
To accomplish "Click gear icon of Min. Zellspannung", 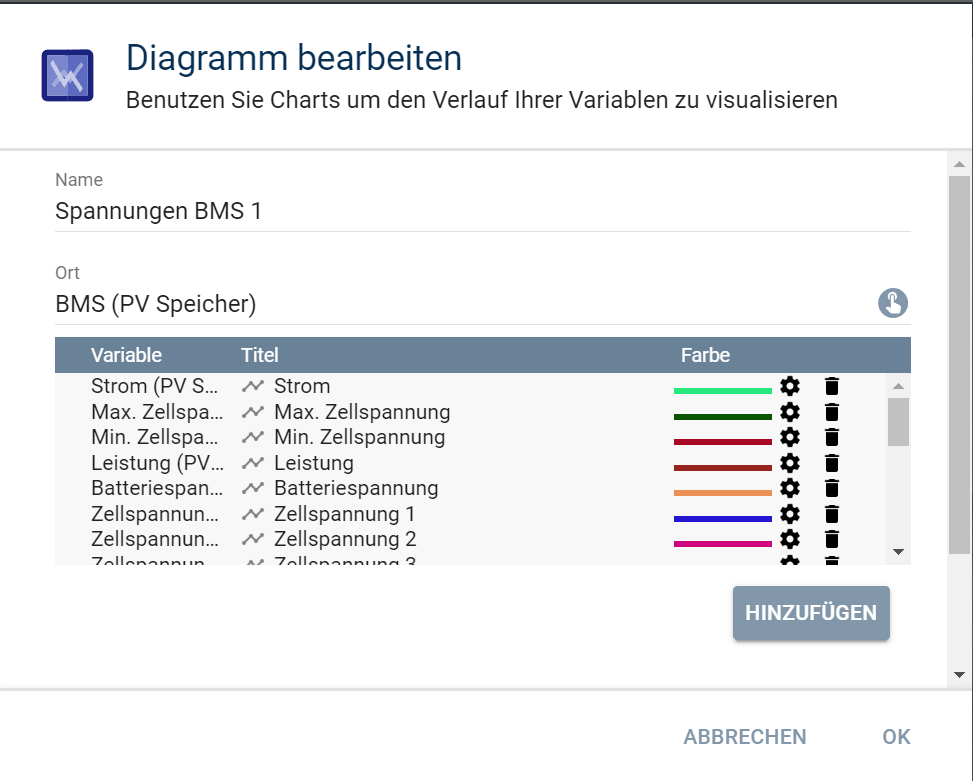I will pyautogui.click(x=790, y=437).
